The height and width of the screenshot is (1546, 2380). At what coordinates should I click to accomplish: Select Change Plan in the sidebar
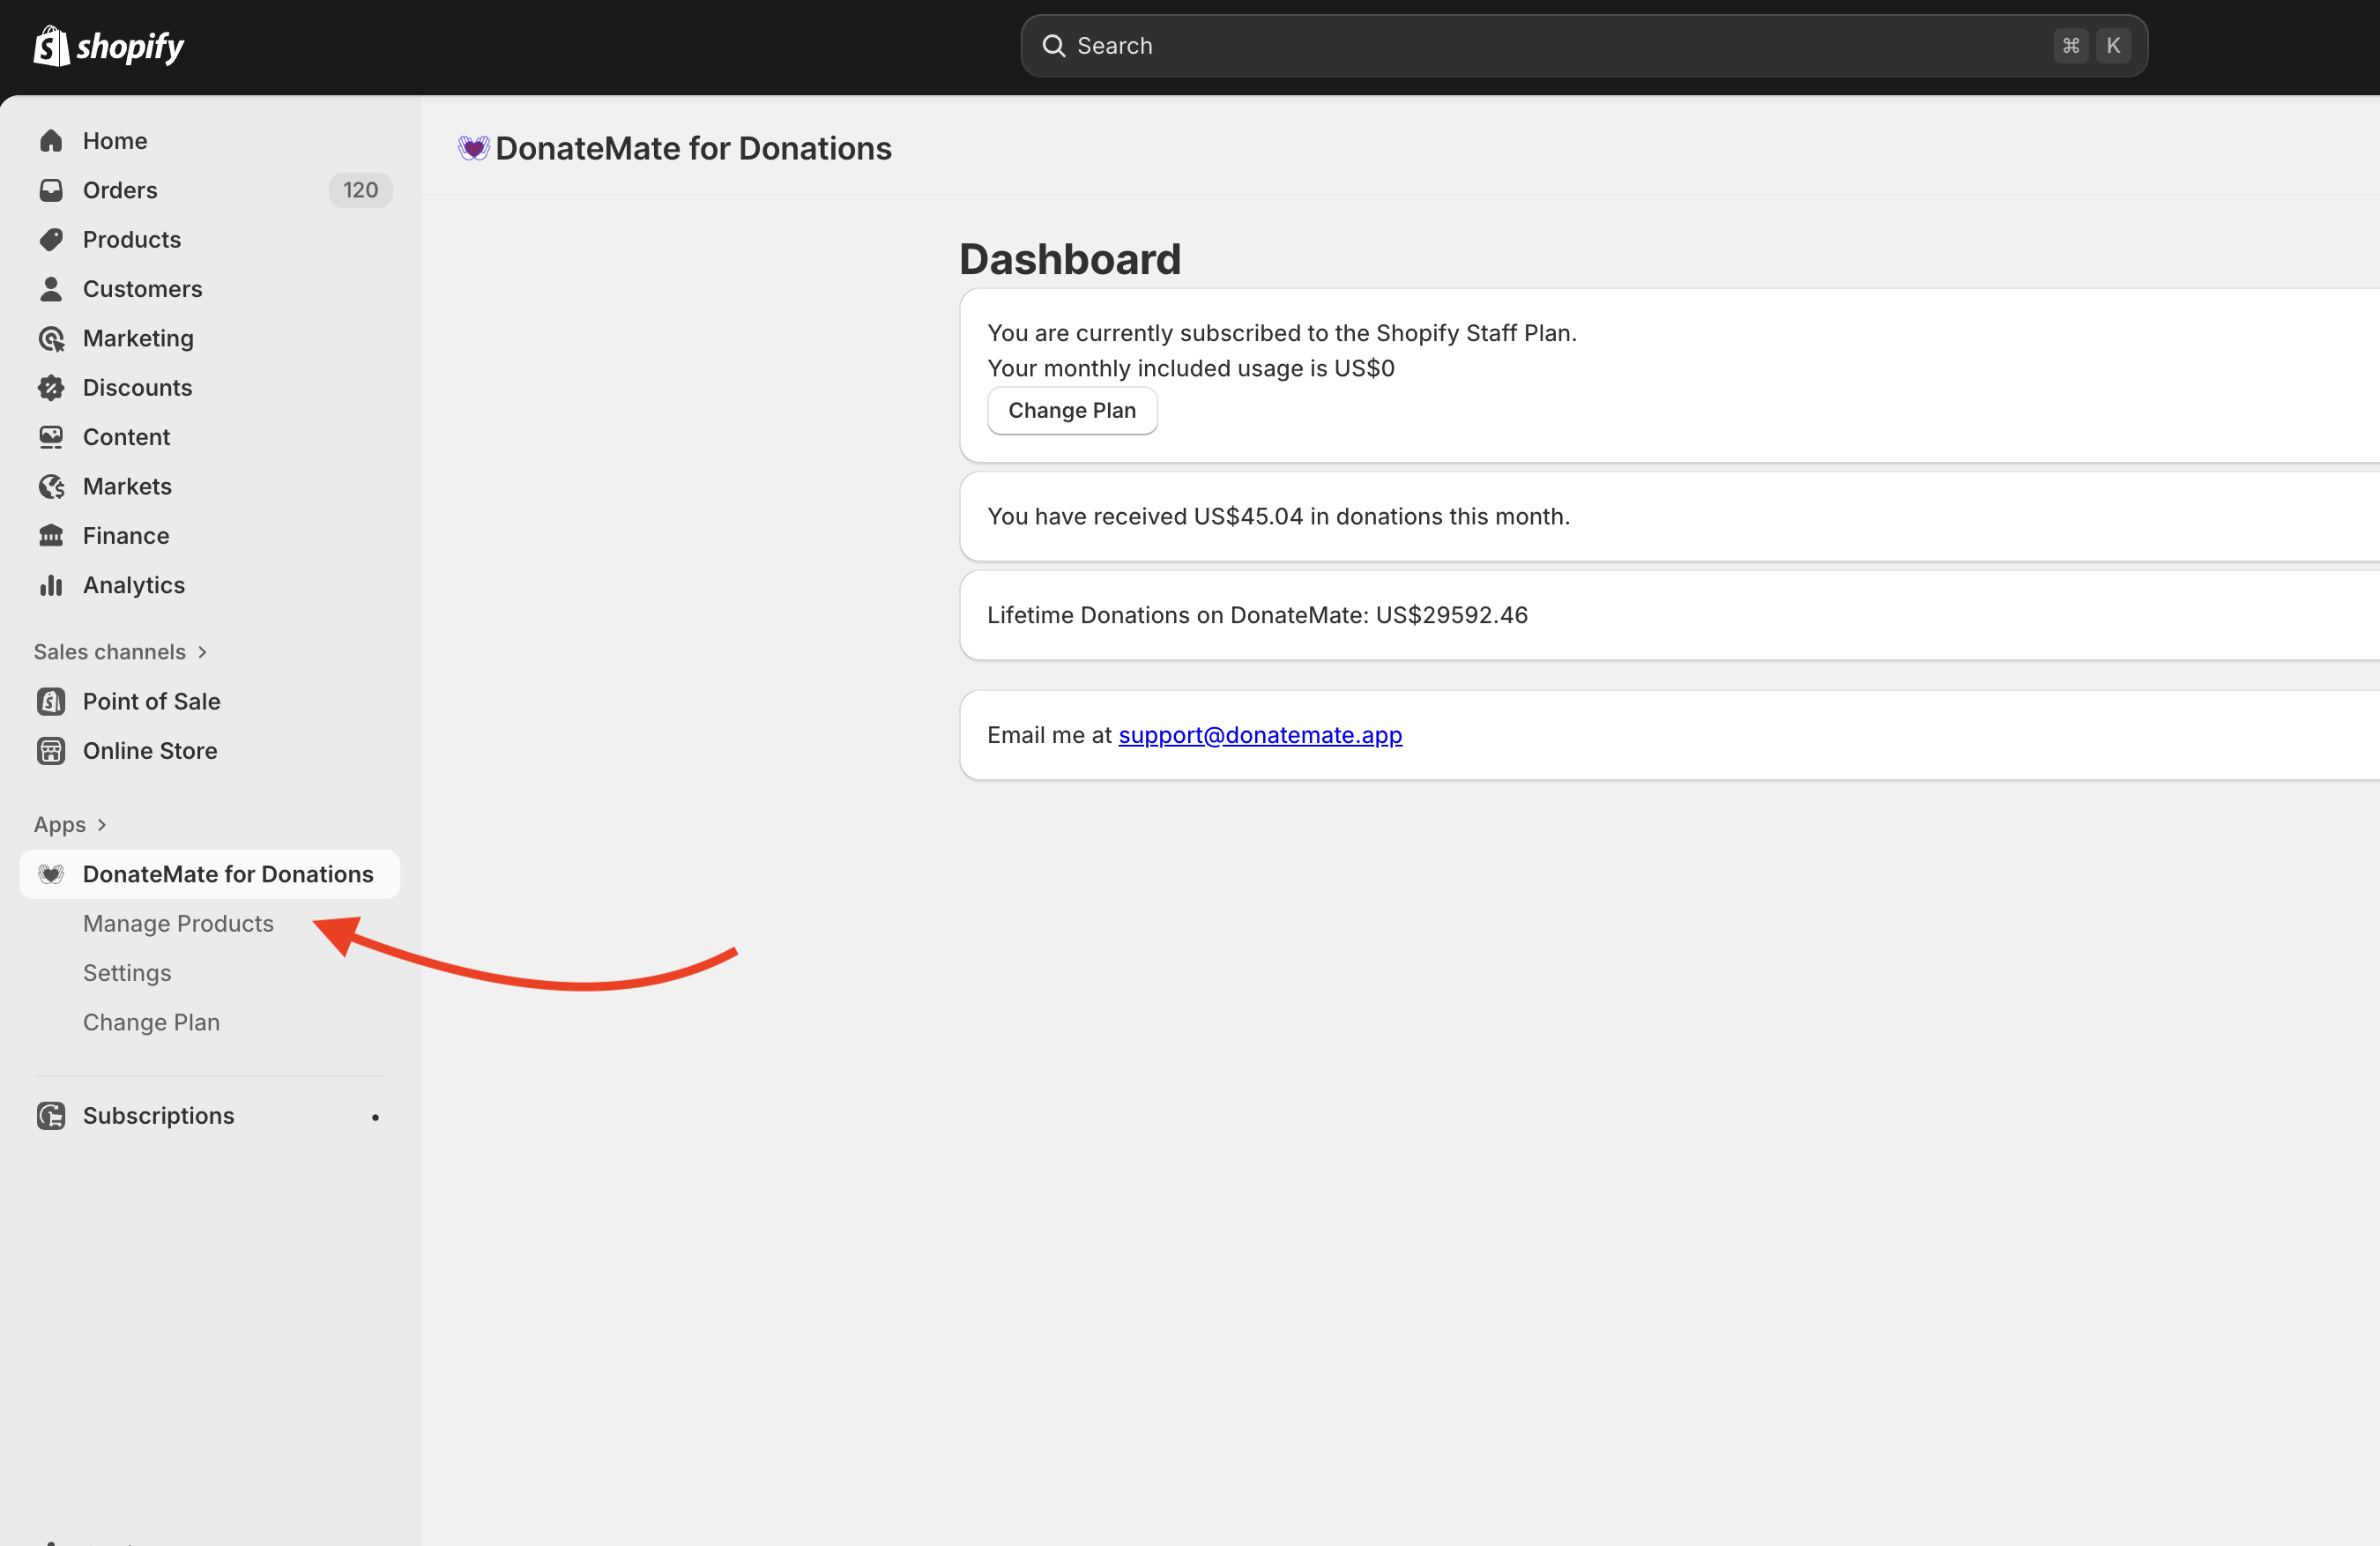[x=151, y=1023]
